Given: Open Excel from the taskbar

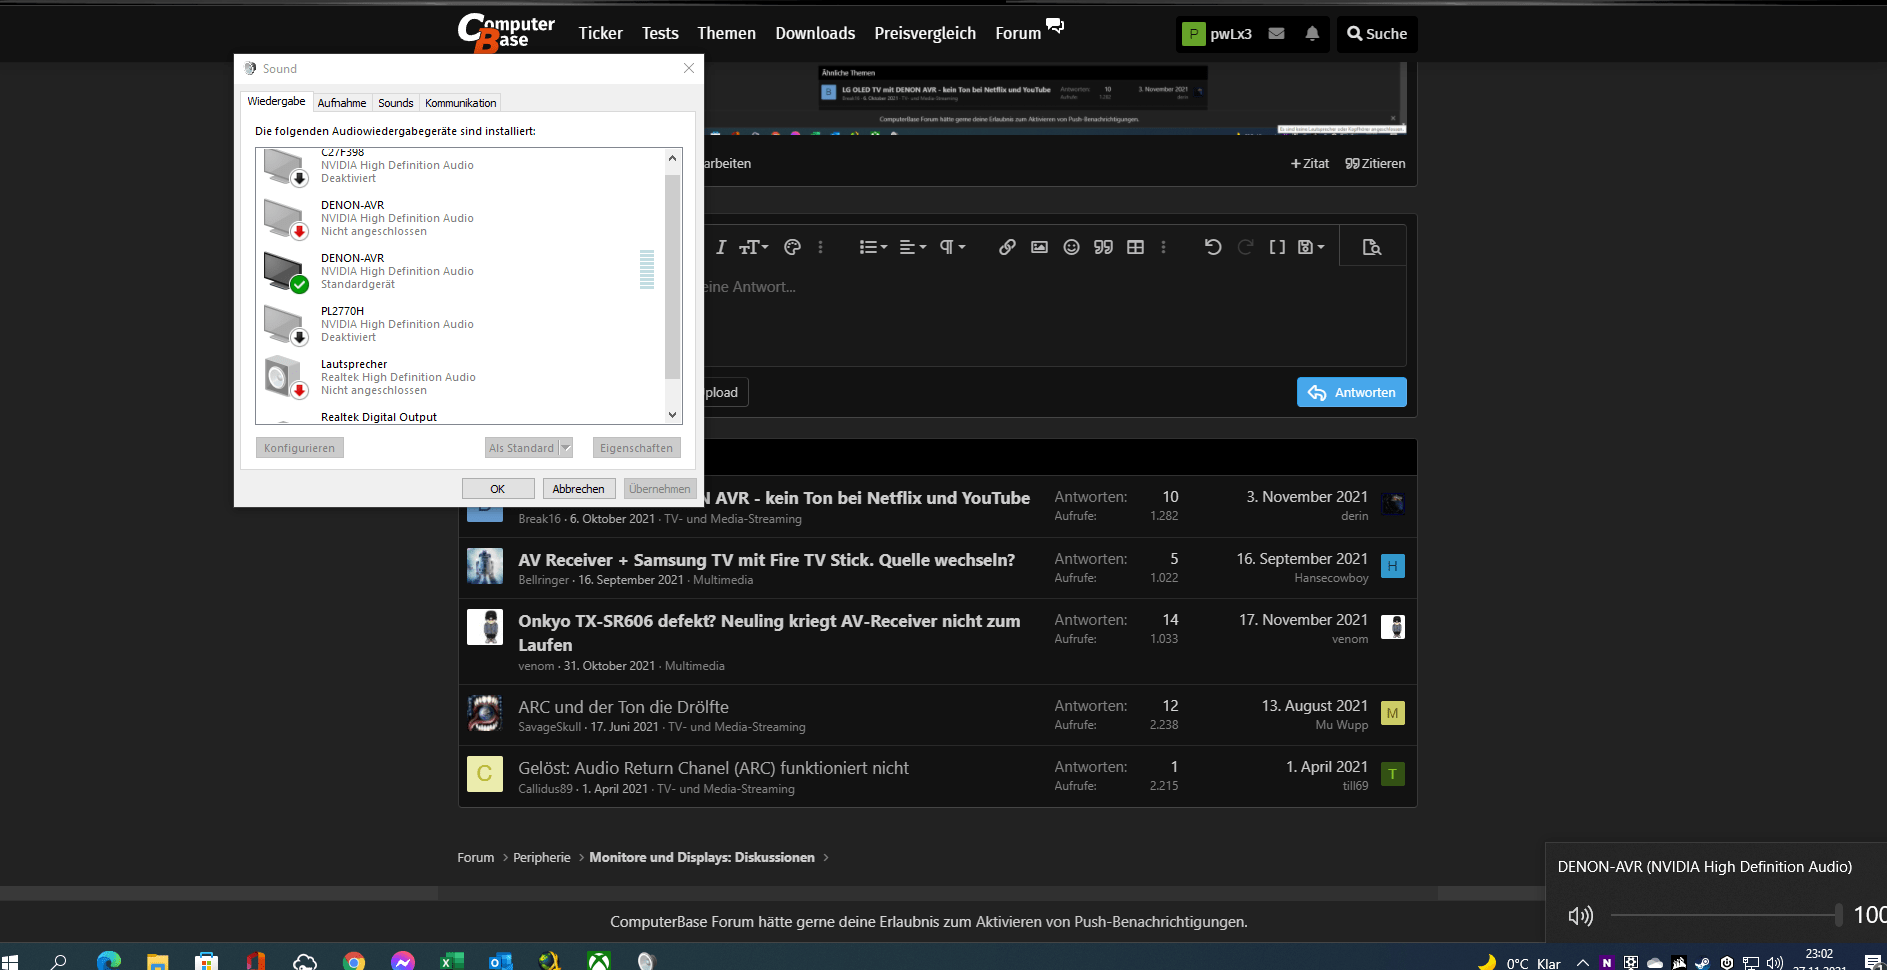Looking at the screenshot, I should coord(452,961).
